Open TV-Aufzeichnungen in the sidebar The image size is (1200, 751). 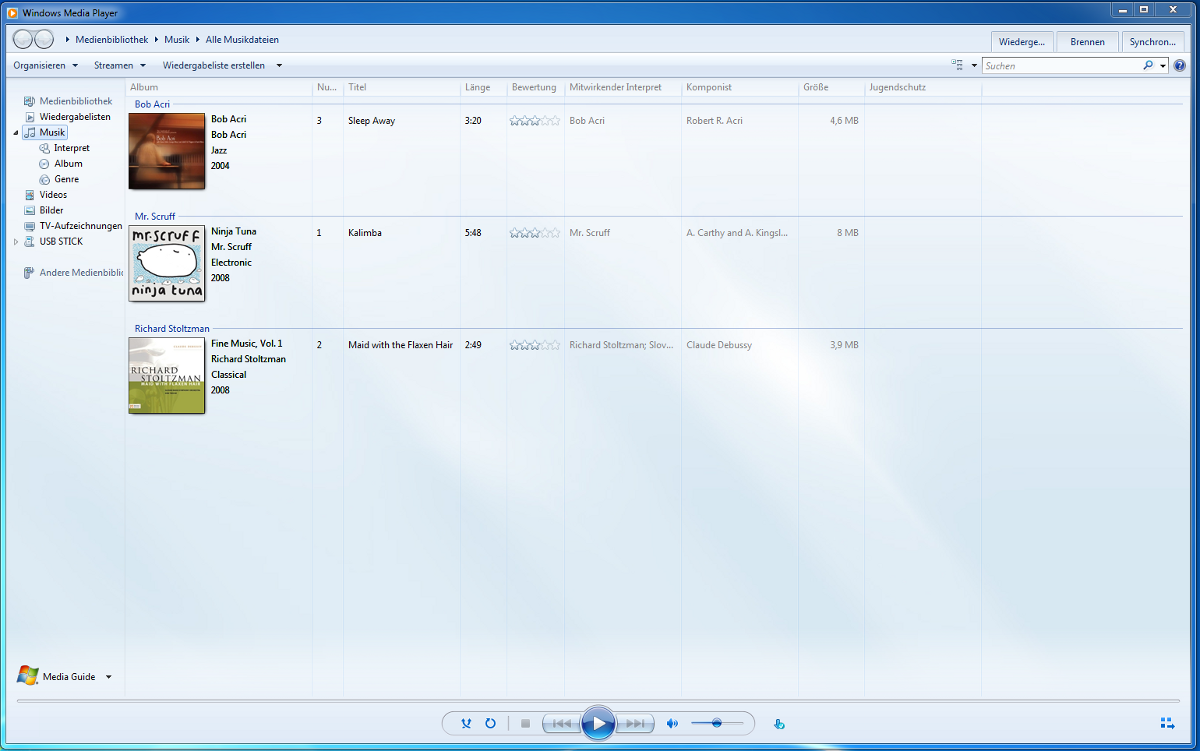pos(80,226)
